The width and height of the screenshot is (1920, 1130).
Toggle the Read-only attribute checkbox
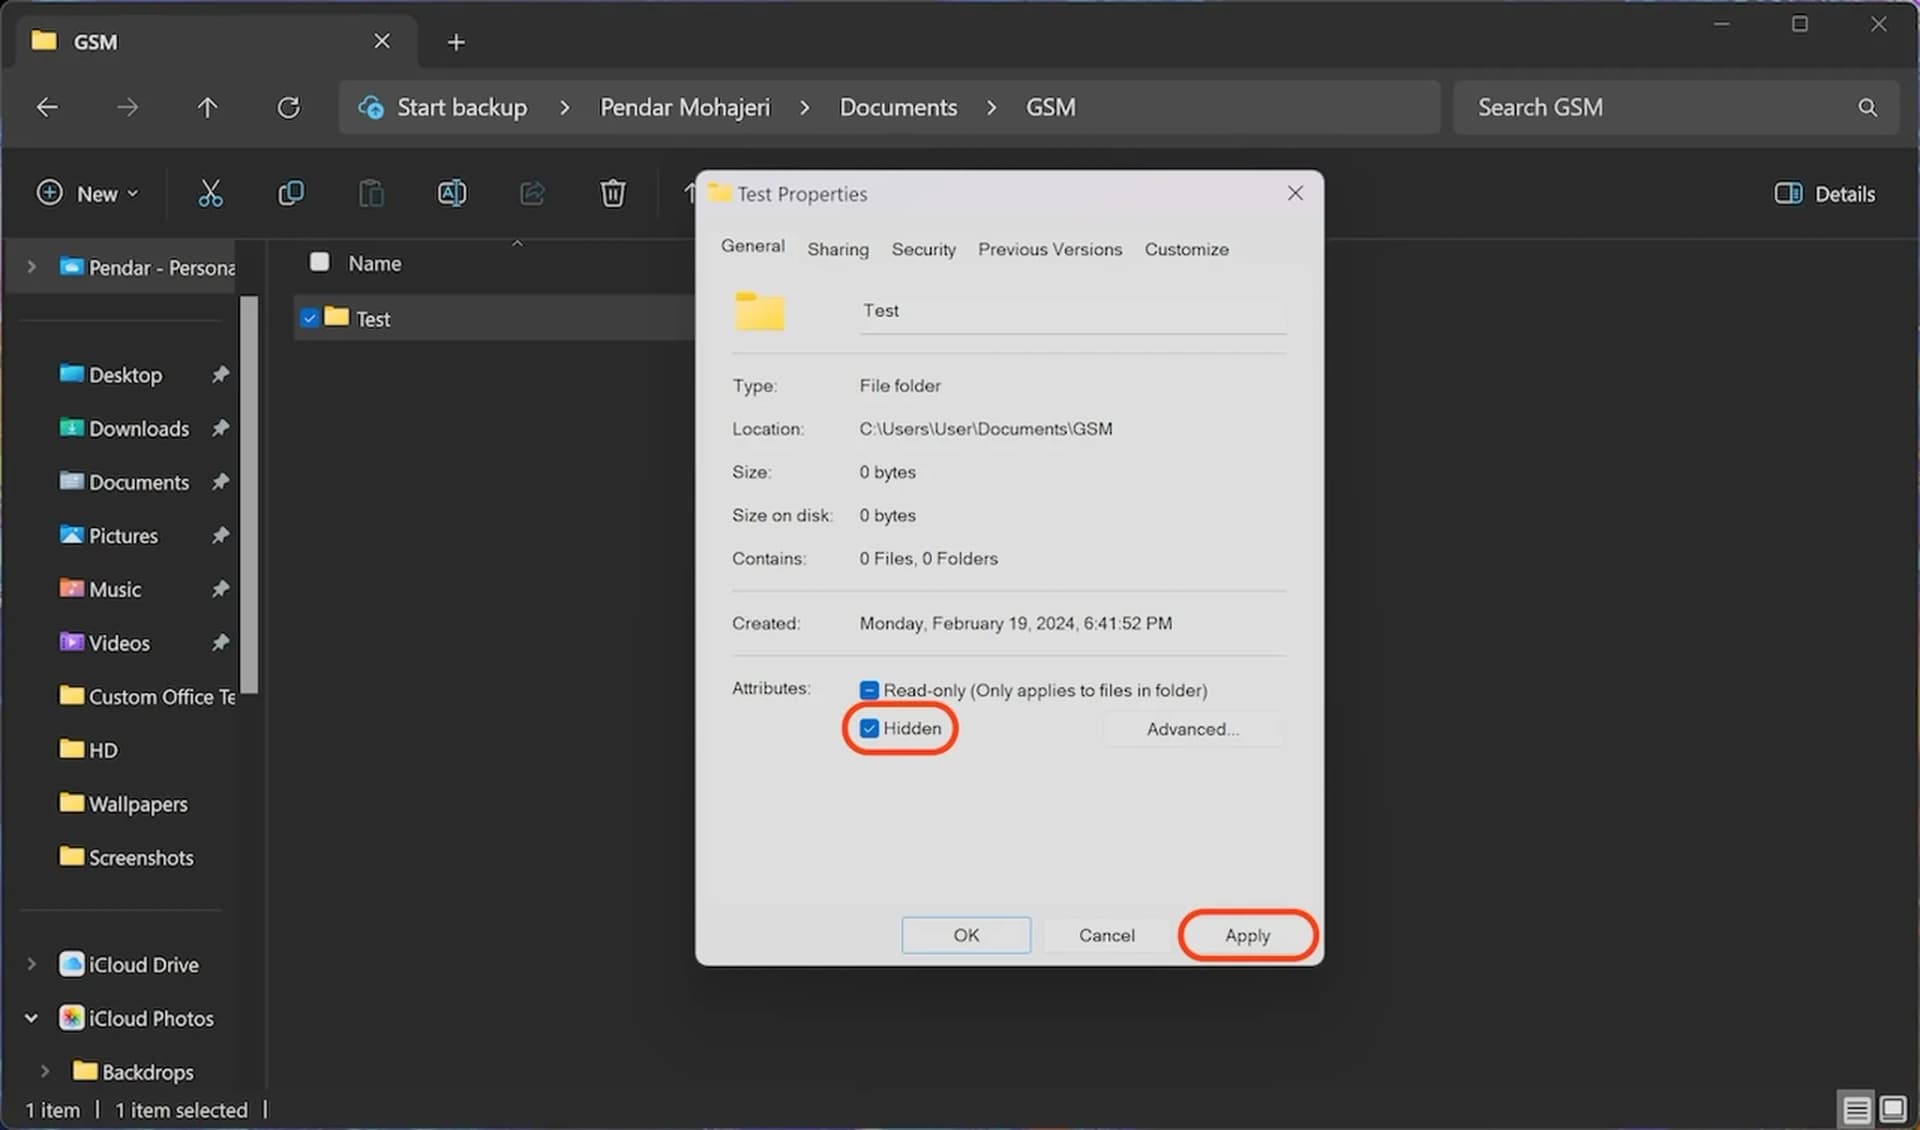click(869, 690)
